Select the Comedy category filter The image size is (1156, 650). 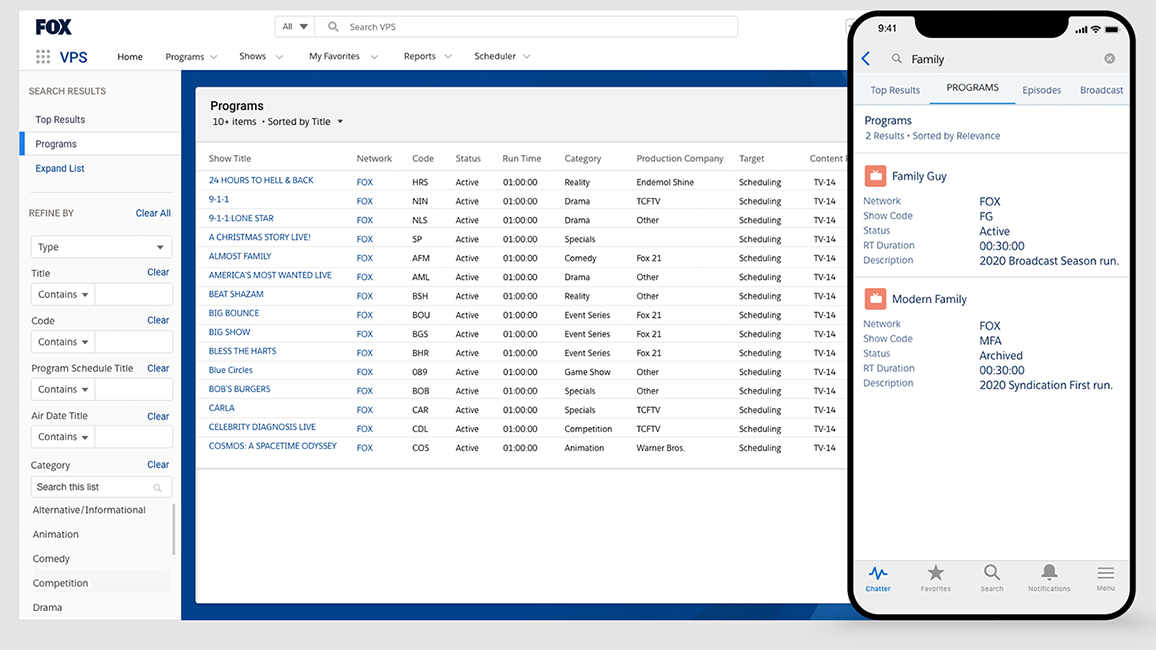pyautogui.click(x=51, y=558)
